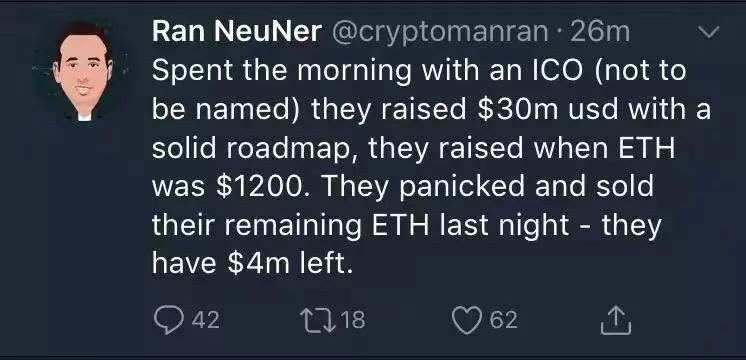746x360 pixels.
Task: Click the 'their remaining ETH' tweet line
Action: pyautogui.click(x=407, y=225)
